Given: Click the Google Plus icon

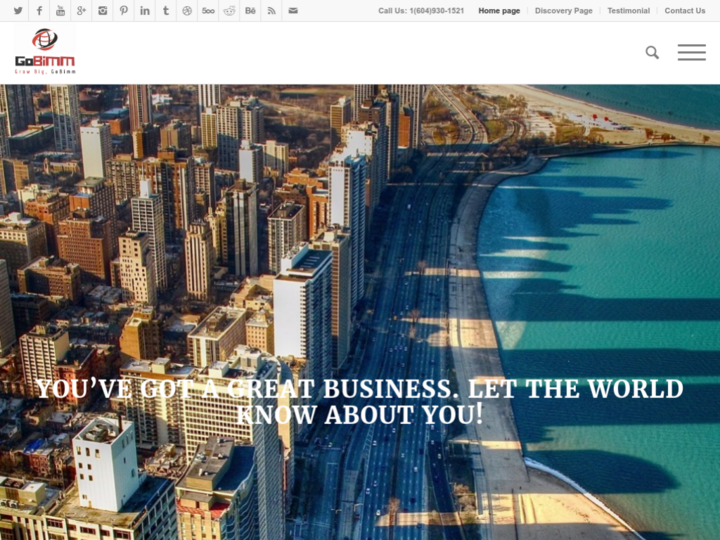Looking at the screenshot, I should [x=82, y=11].
